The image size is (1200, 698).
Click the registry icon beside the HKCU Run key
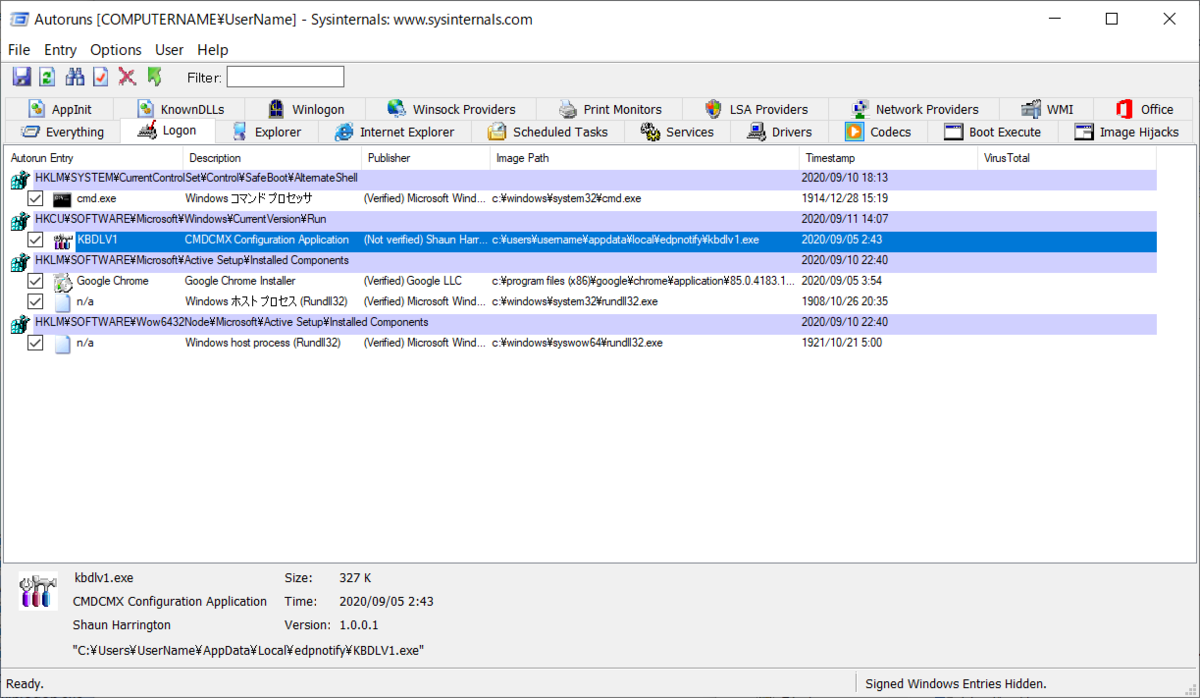(19, 220)
